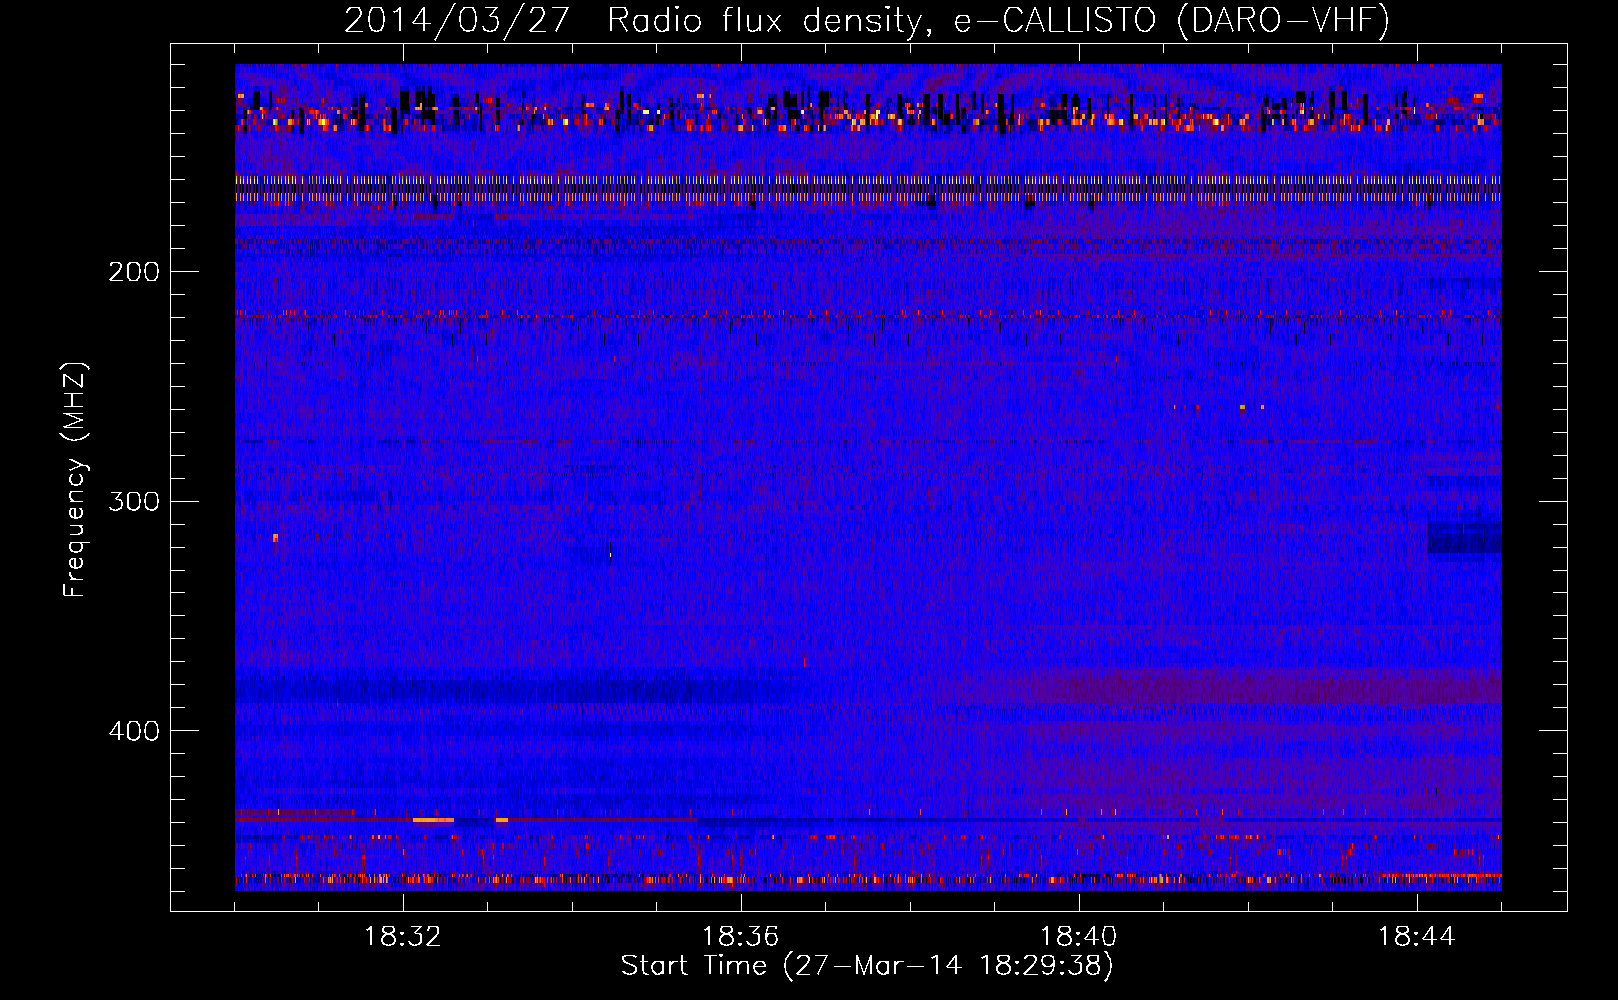Click the 200 frequency tick label
Viewport: 1618px width, 1000px height.
(134, 272)
